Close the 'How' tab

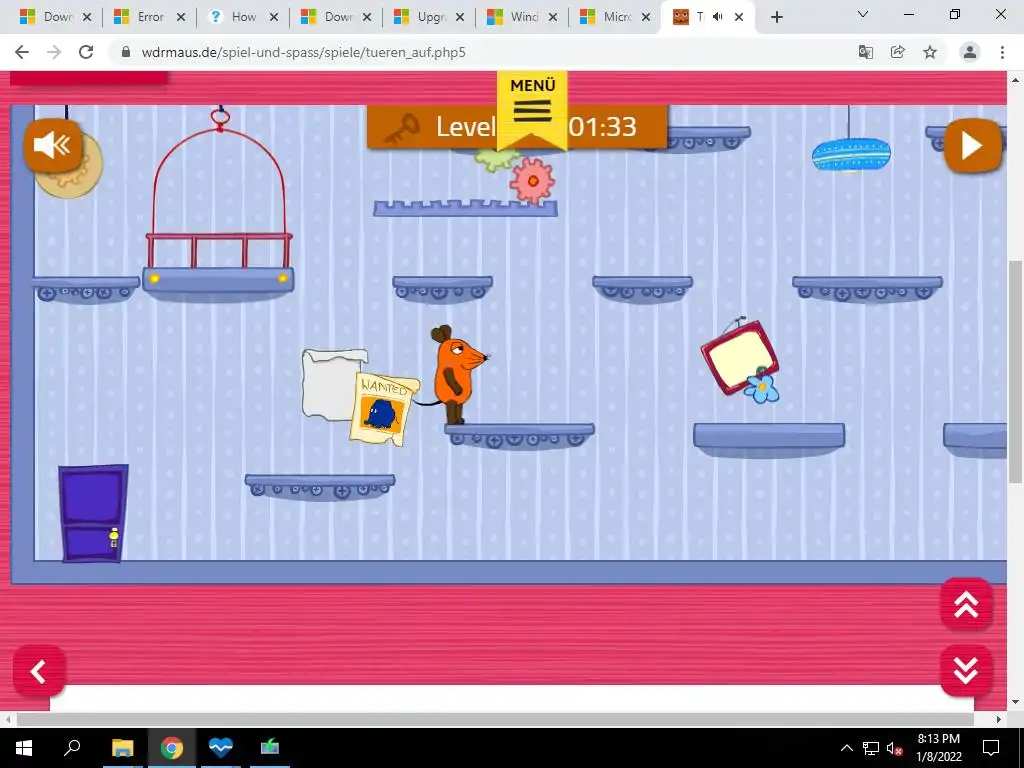pyautogui.click(x=274, y=18)
